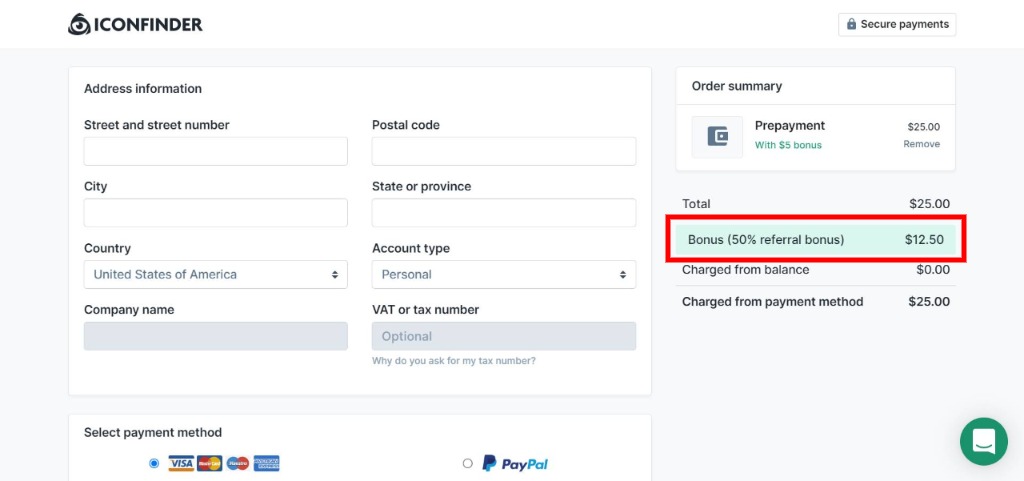Focus the Street and street number field
Viewport: 1024px width, 481px height.
coord(216,151)
